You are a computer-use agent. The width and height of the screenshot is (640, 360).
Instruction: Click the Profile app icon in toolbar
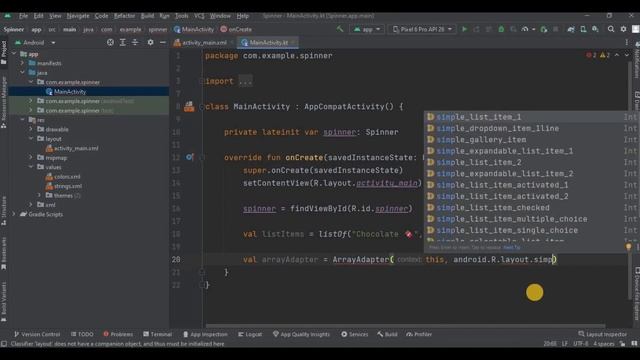pyautogui.click(x=525, y=29)
